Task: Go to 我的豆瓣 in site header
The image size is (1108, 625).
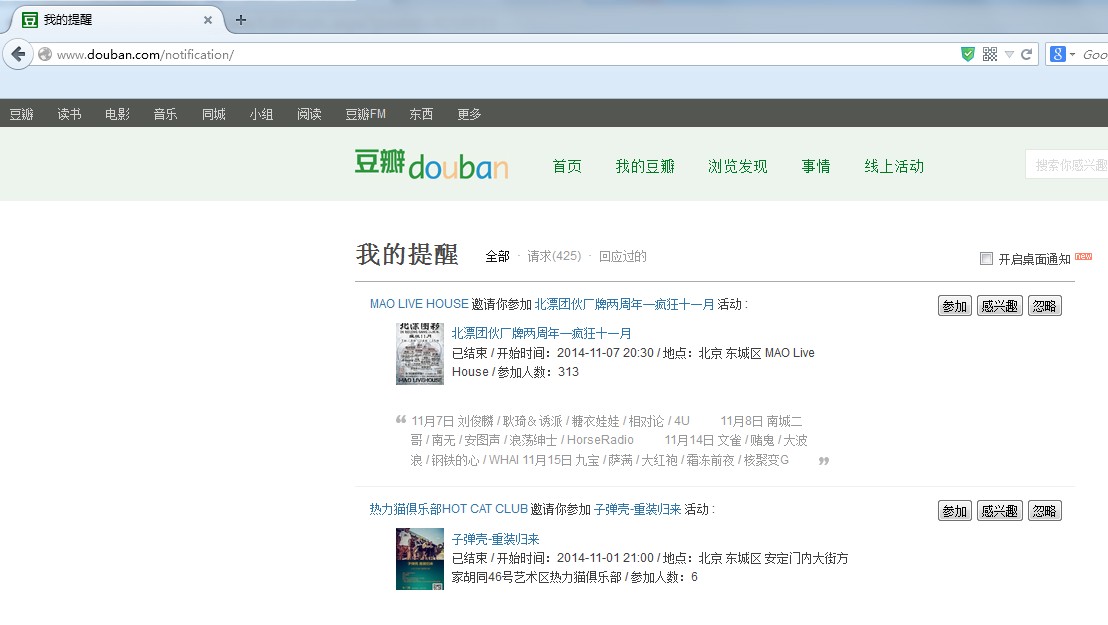Action: (x=645, y=166)
